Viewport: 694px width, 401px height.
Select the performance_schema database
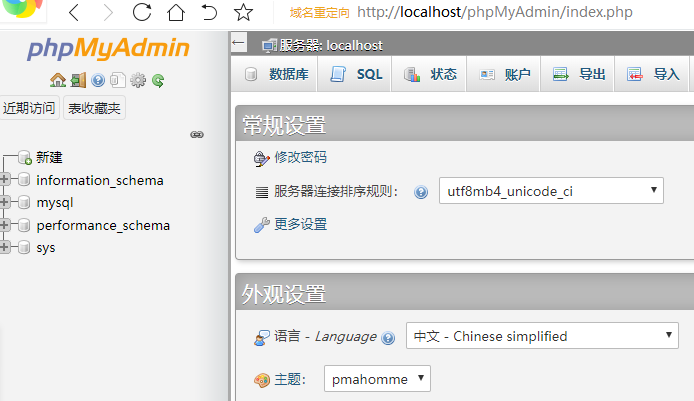103,225
